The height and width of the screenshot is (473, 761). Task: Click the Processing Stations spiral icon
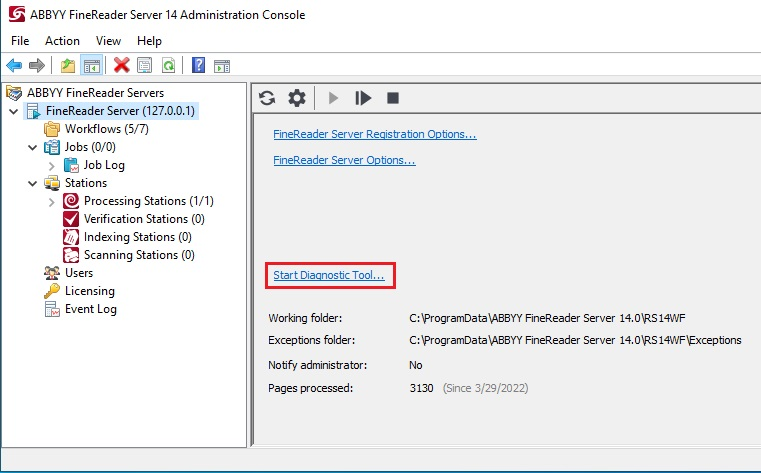[x=71, y=201]
